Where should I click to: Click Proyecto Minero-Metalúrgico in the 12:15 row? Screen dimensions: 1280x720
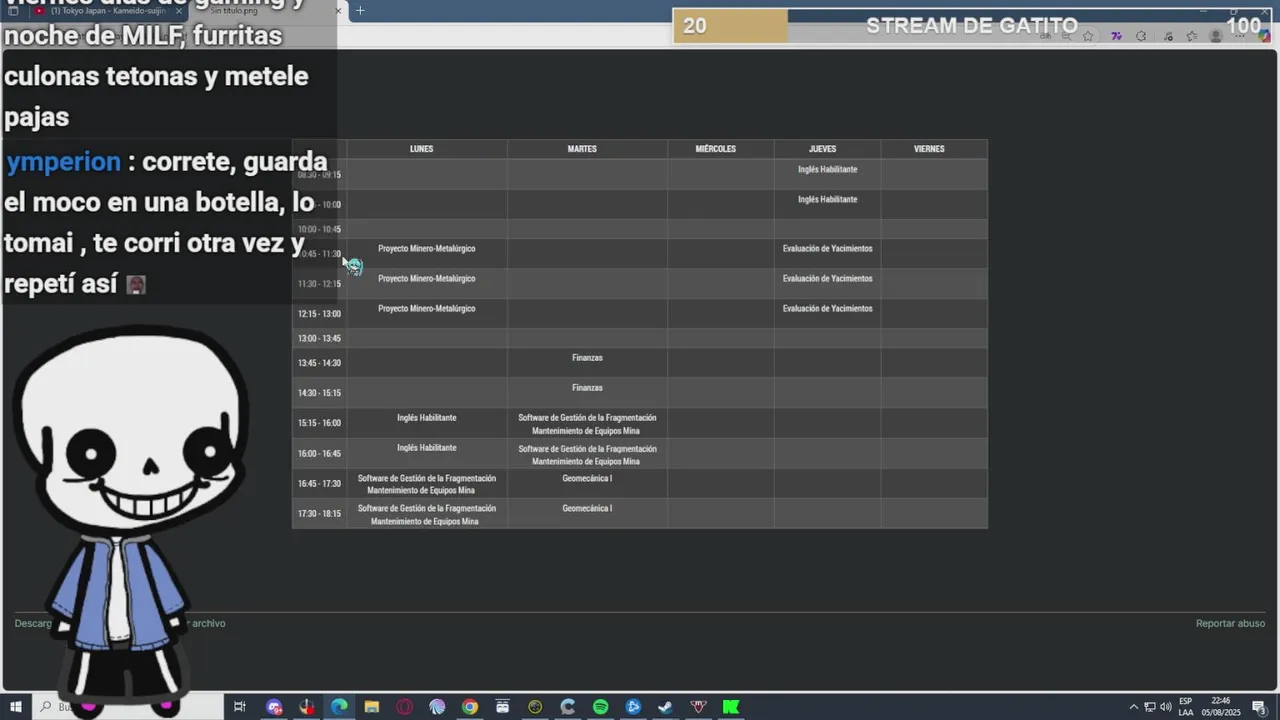point(427,309)
